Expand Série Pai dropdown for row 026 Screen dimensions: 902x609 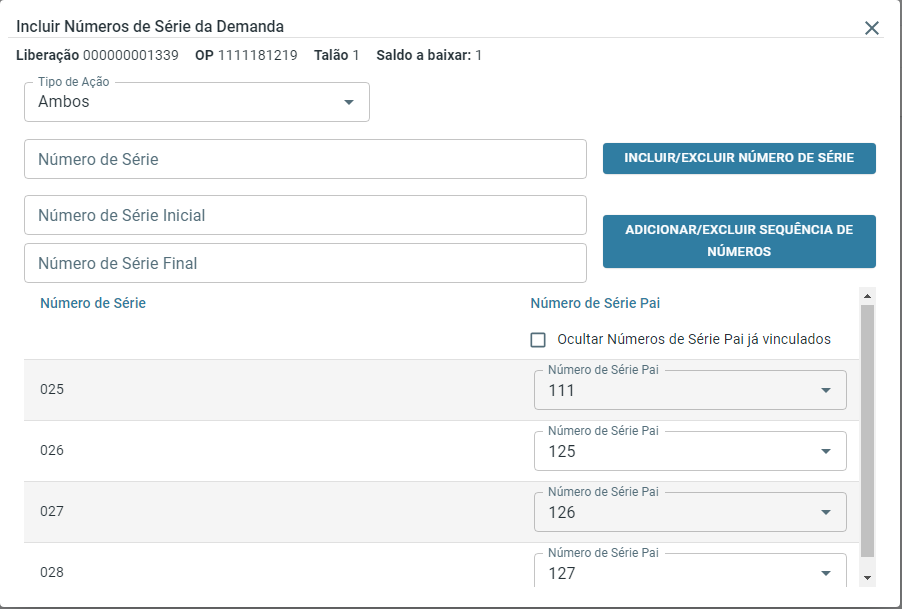point(690,451)
